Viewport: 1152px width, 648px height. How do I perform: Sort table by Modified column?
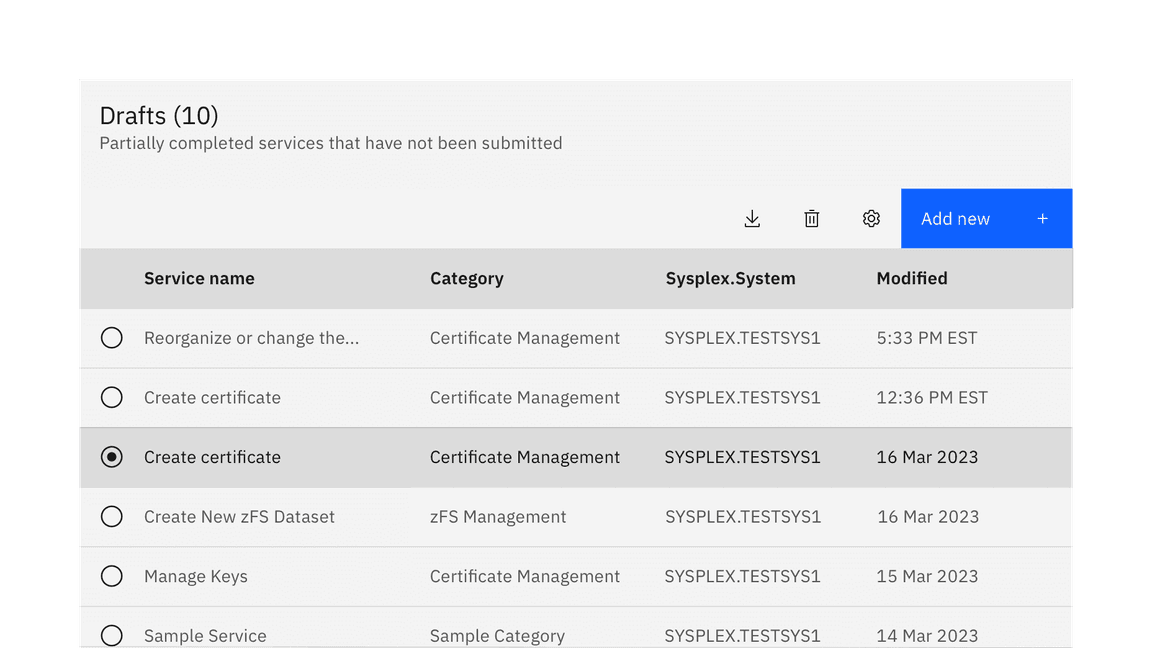(x=911, y=278)
